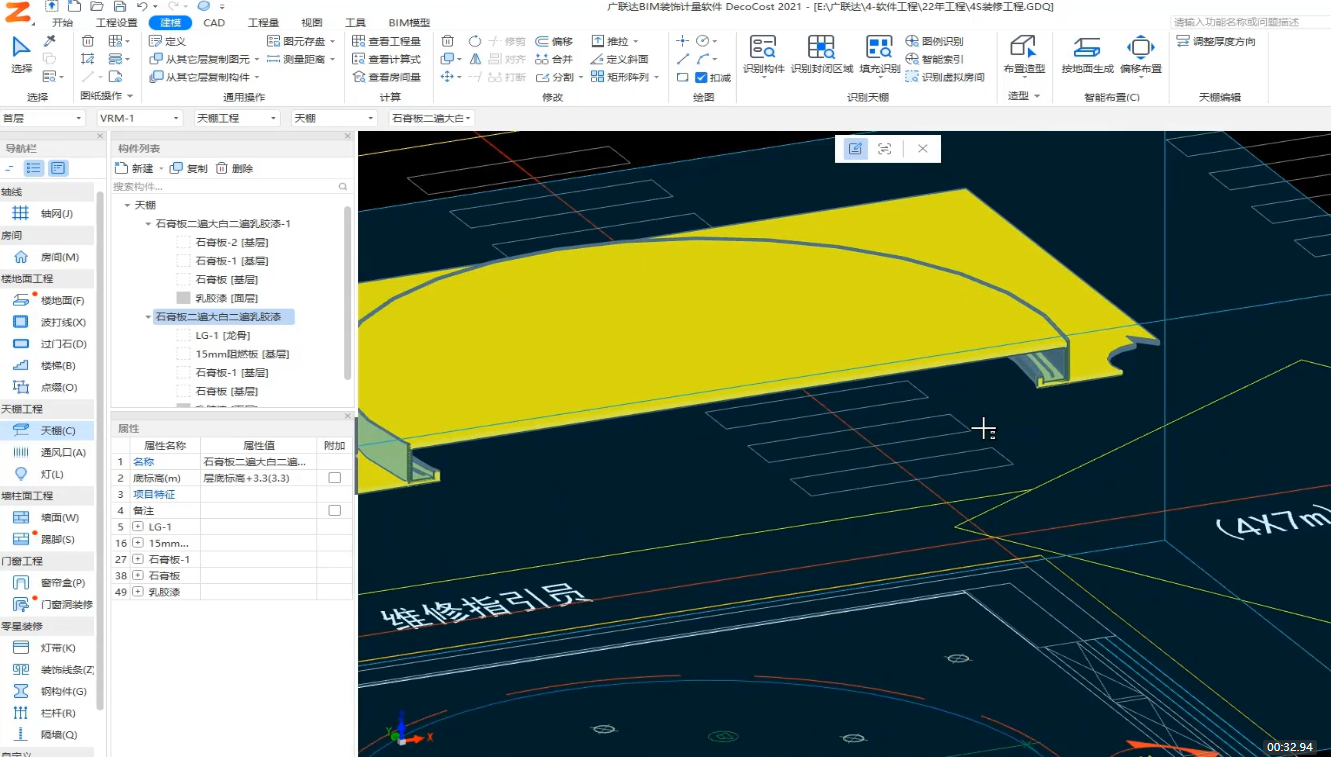Toggle the 扣减 checkbox in drawing group
This screenshot has width=1331, height=757.
click(x=701, y=77)
